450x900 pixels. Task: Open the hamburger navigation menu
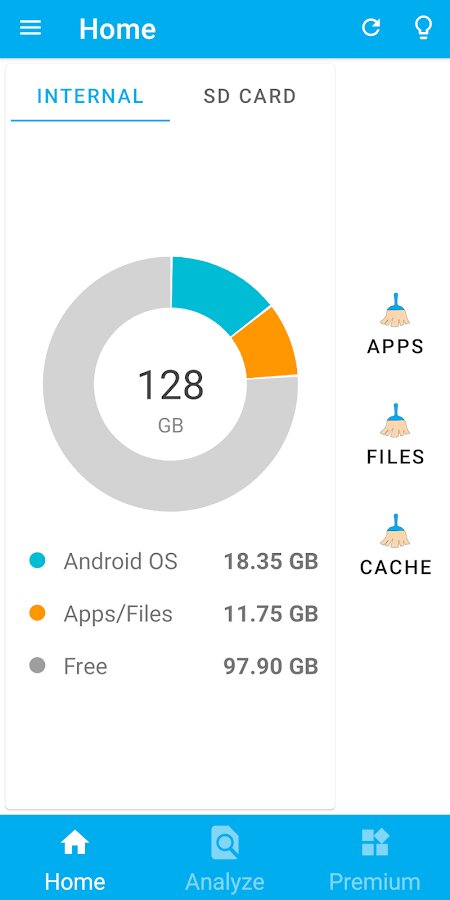30,28
